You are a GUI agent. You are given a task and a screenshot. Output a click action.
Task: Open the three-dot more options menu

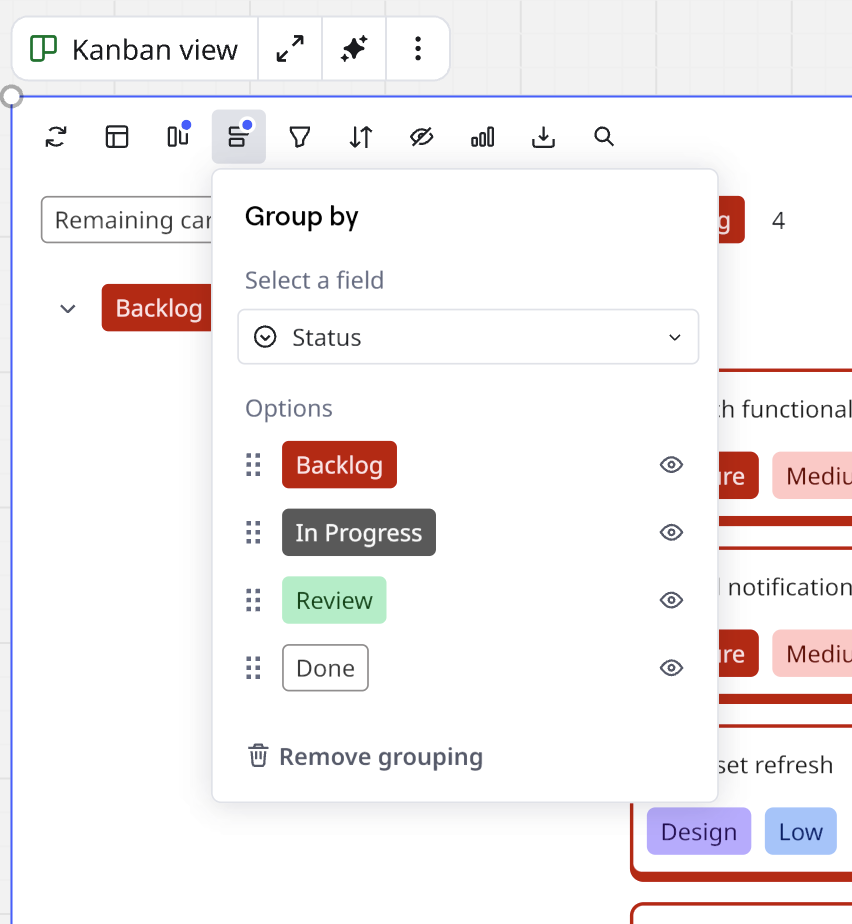pyautogui.click(x=418, y=49)
